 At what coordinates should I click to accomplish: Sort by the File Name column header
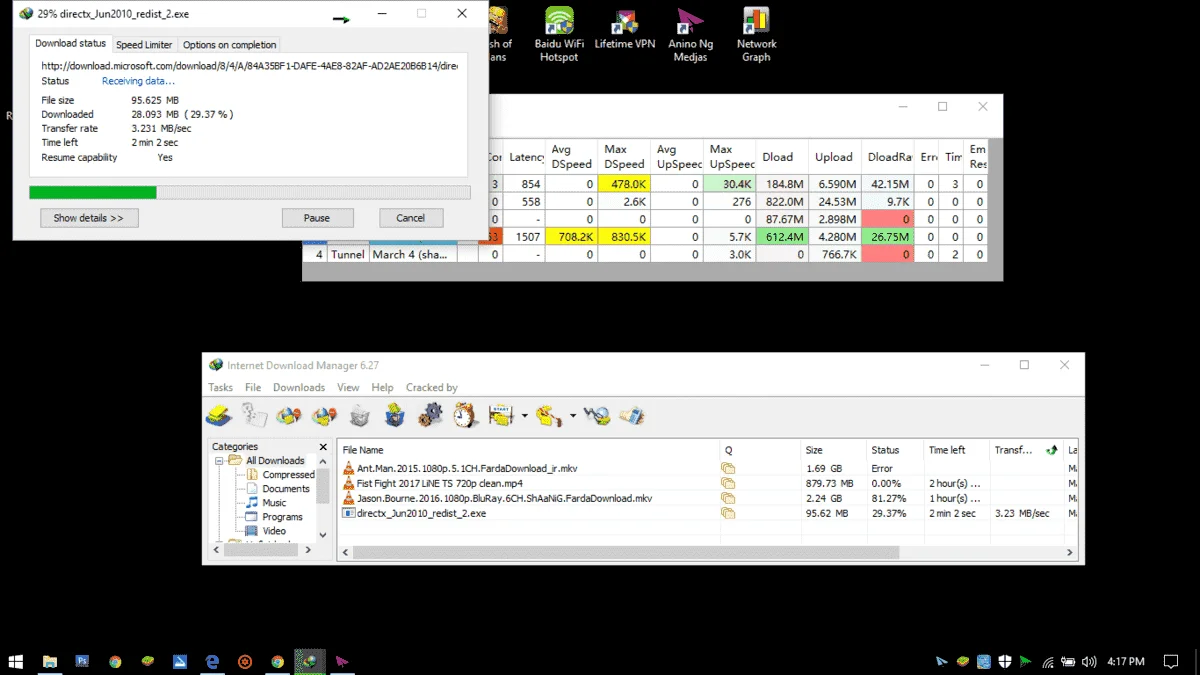(529, 450)
